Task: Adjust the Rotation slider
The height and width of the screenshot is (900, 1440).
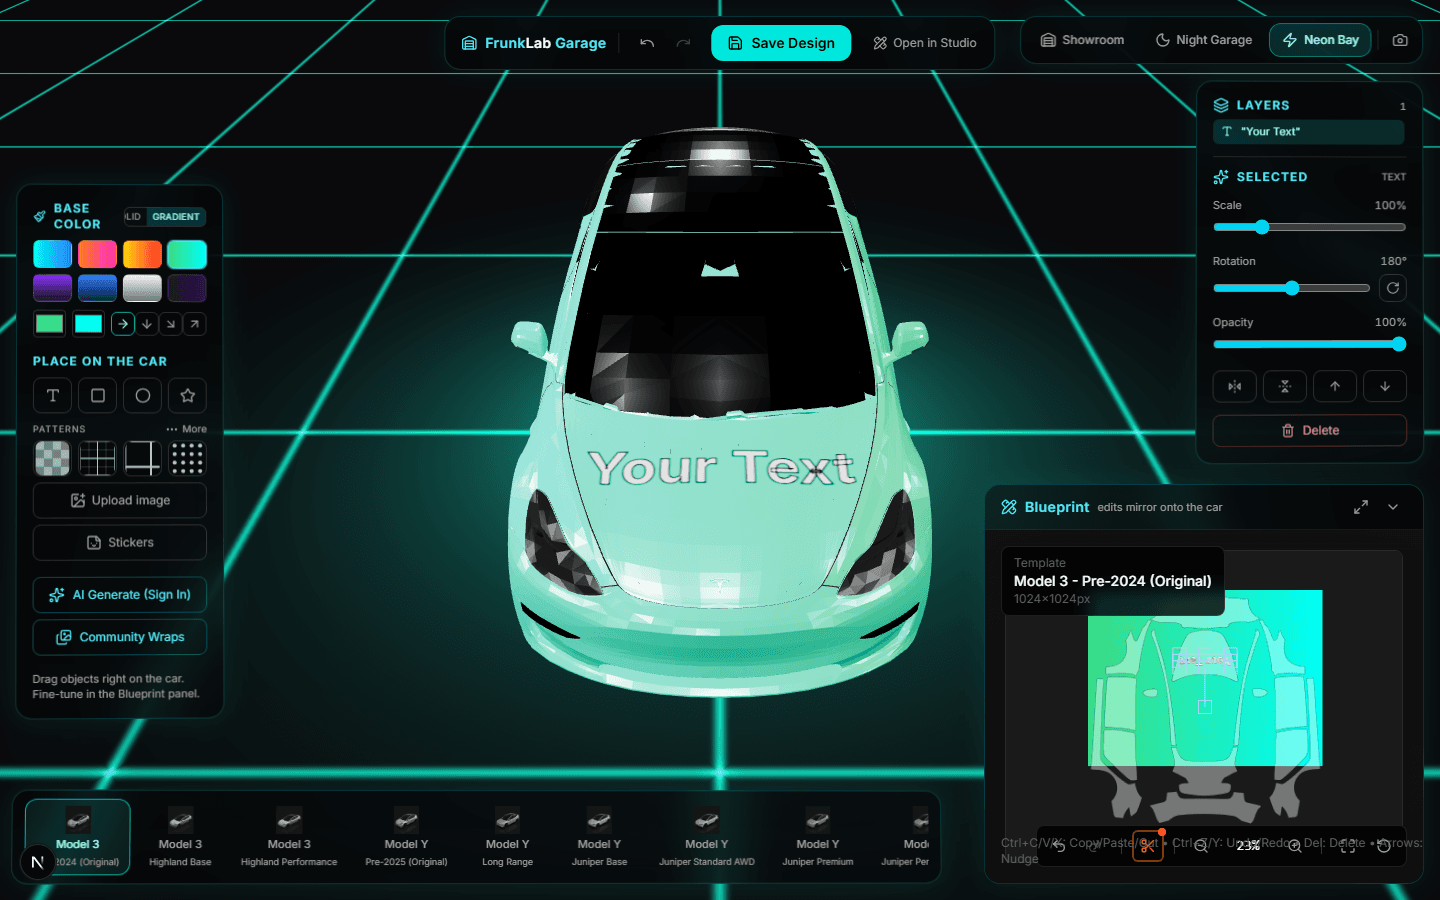Action: pos(1291,288)
